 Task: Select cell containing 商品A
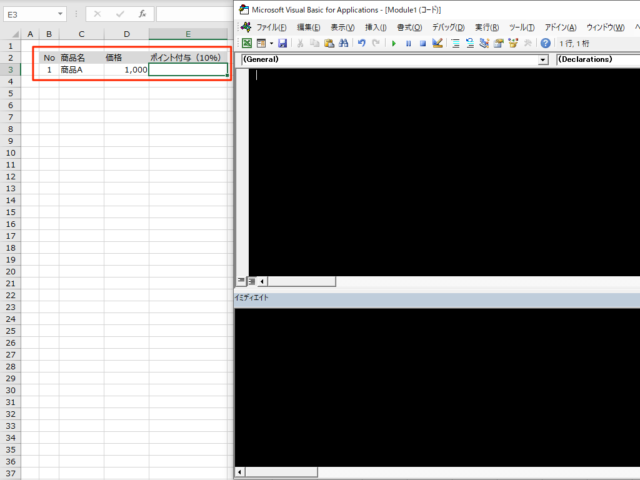(80, 70)
